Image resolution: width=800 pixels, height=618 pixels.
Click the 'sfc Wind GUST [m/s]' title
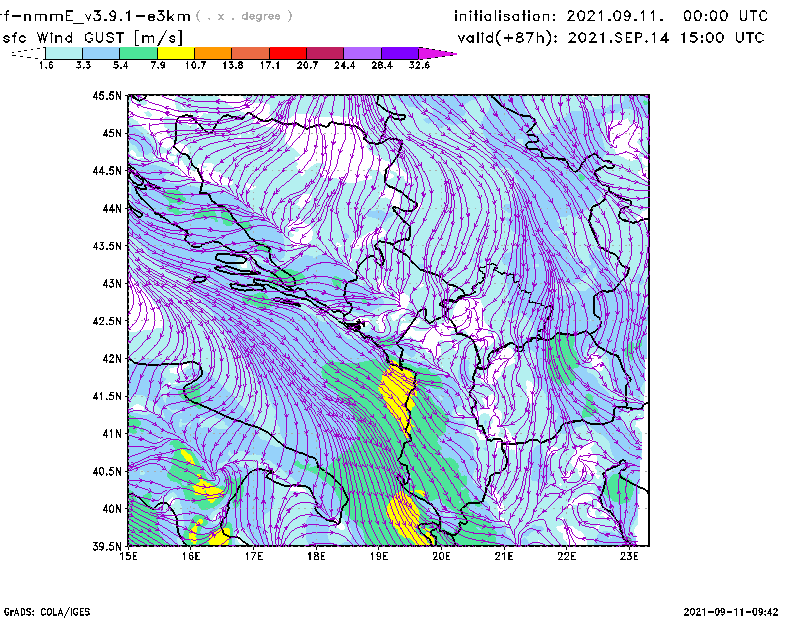92,38
